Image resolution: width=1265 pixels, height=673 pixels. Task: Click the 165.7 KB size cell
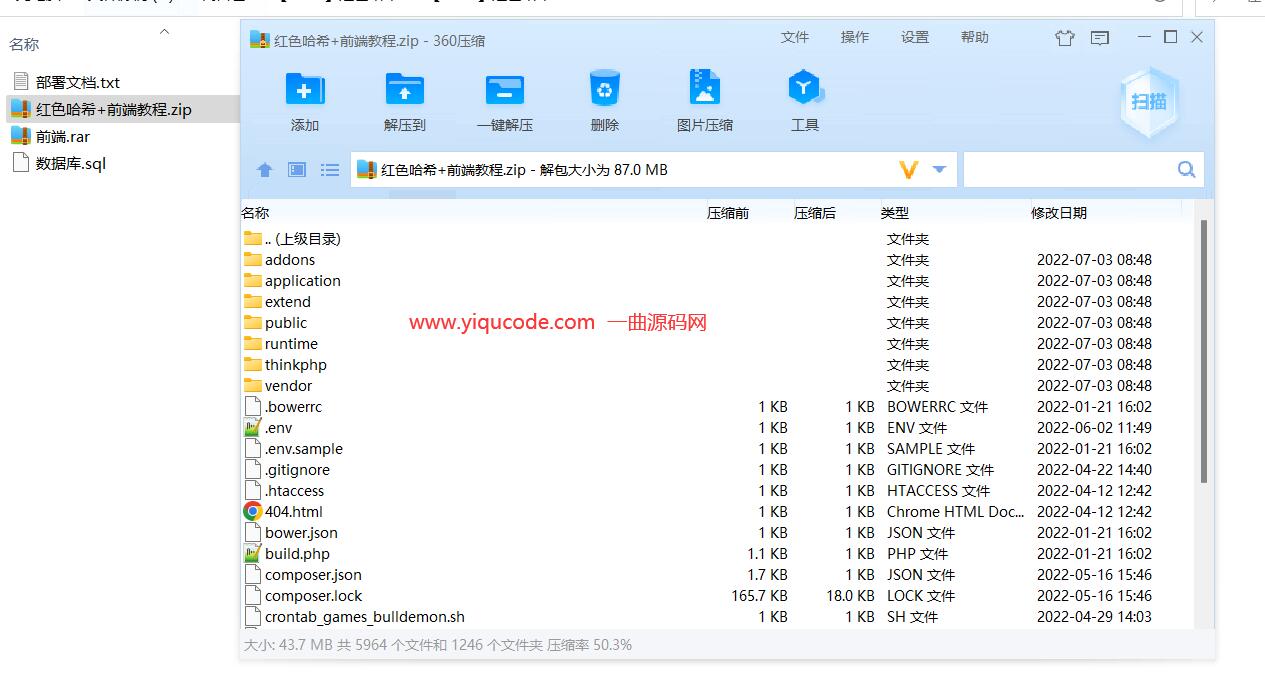tap(759, 596)
